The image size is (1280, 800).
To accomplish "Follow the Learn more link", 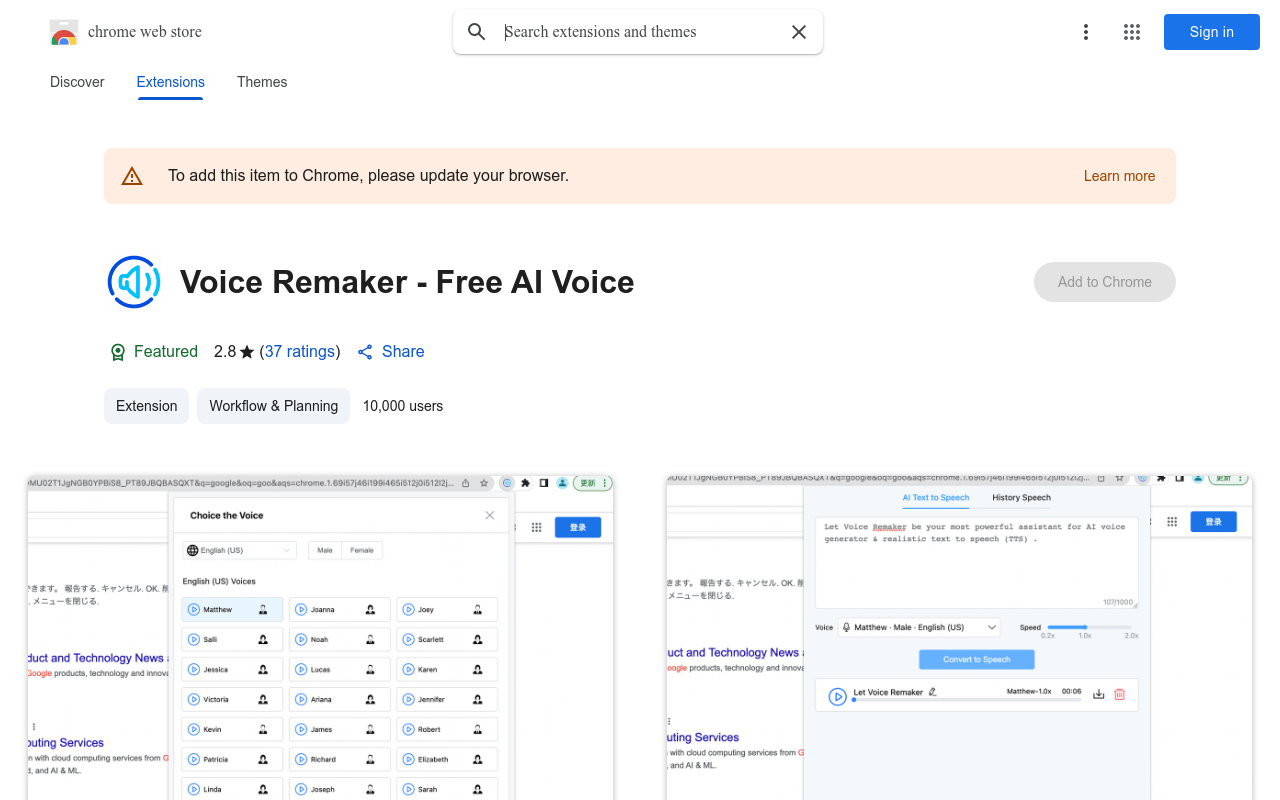I will pyautogui.click(x=1119, y=176).
